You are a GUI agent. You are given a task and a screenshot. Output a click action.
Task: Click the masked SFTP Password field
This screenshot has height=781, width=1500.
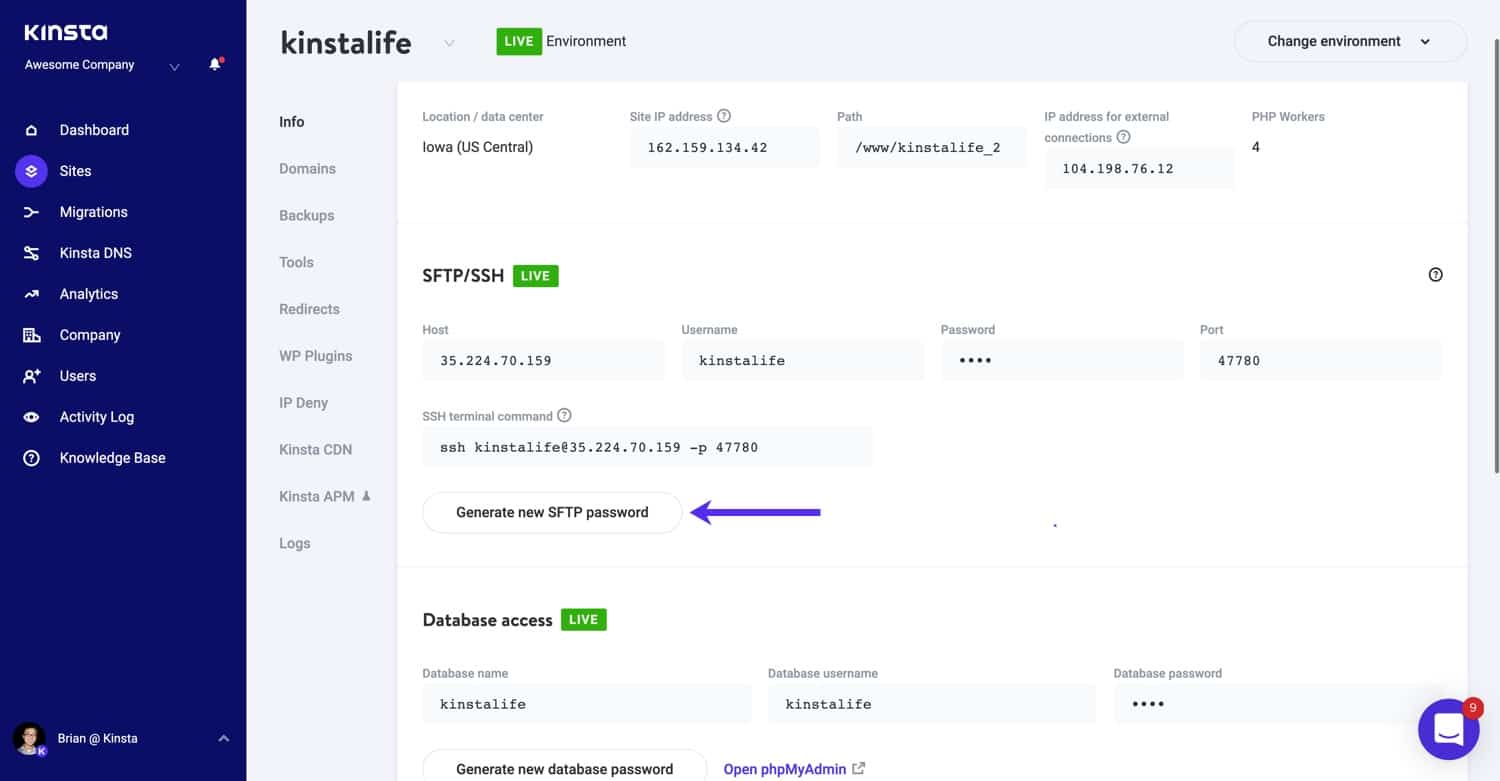(1061, 360)
